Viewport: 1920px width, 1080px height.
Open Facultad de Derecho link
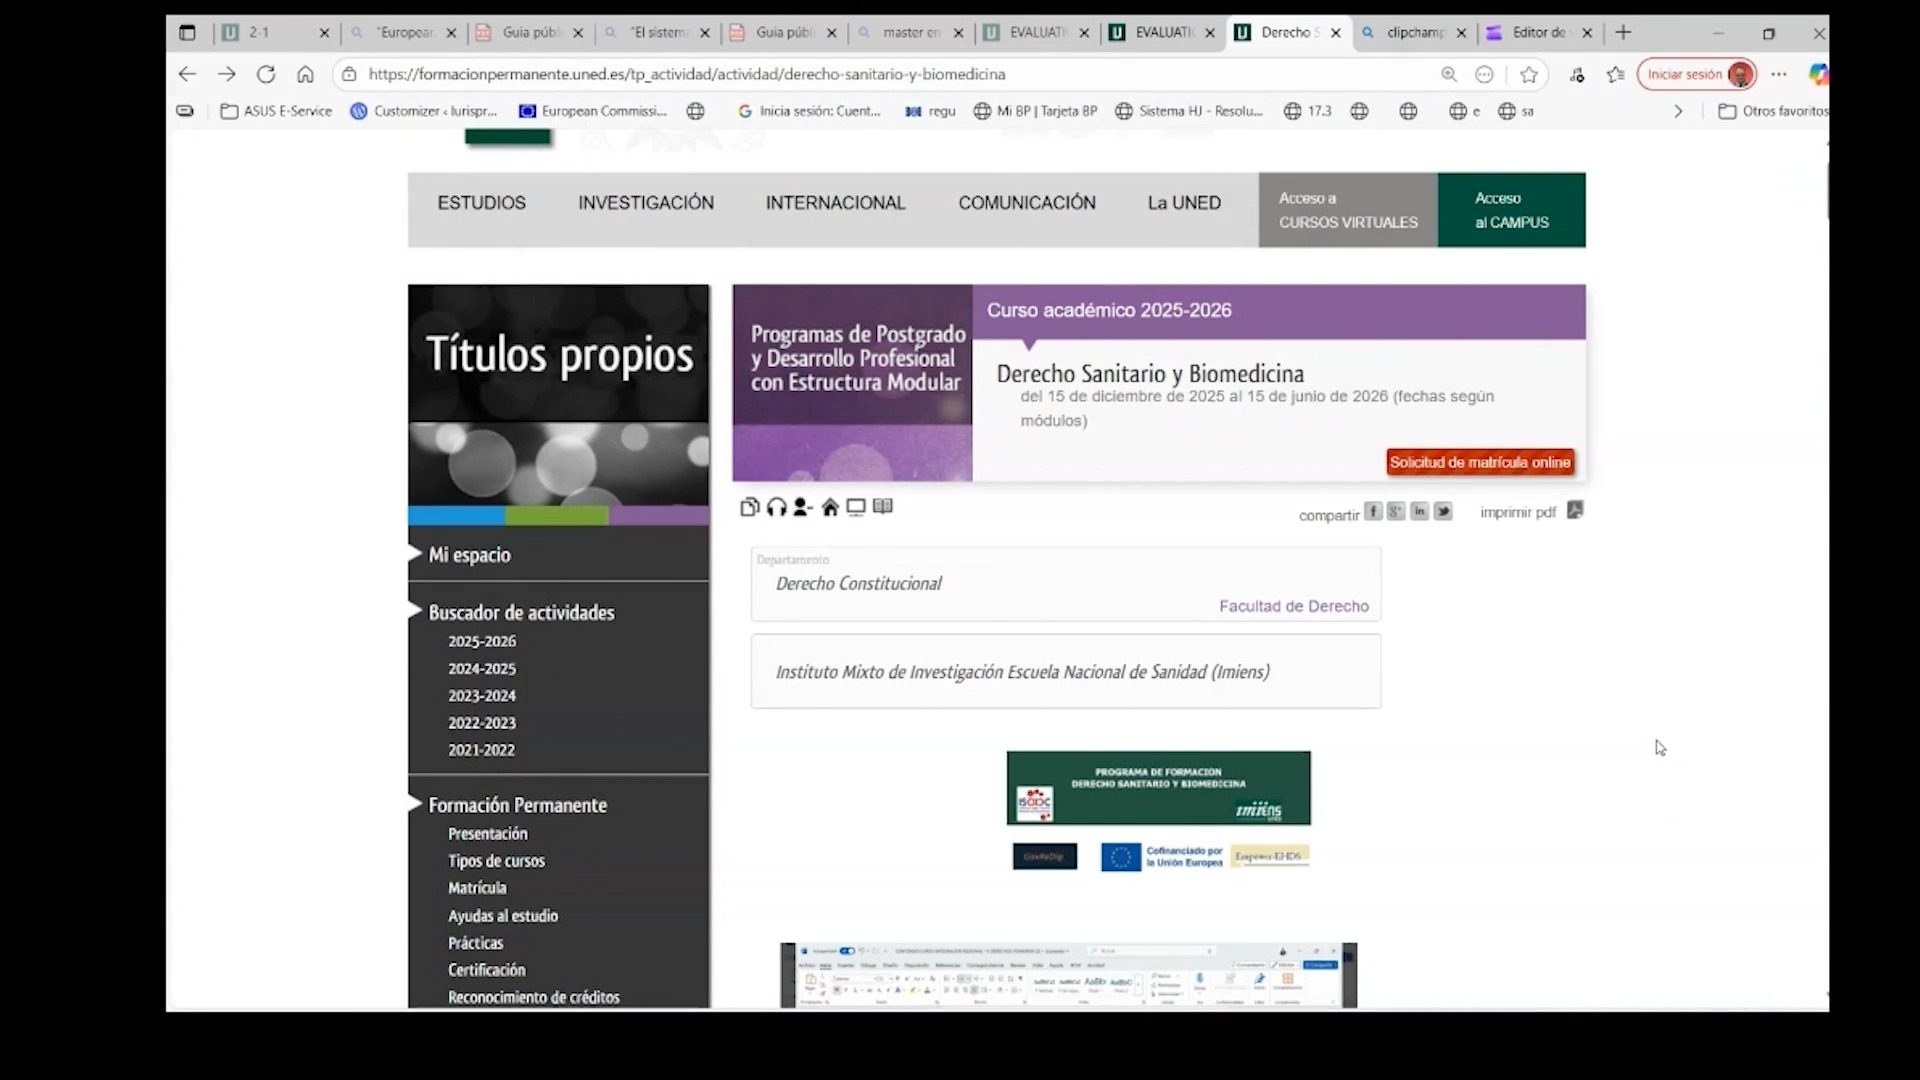(x=1293, y=605)
